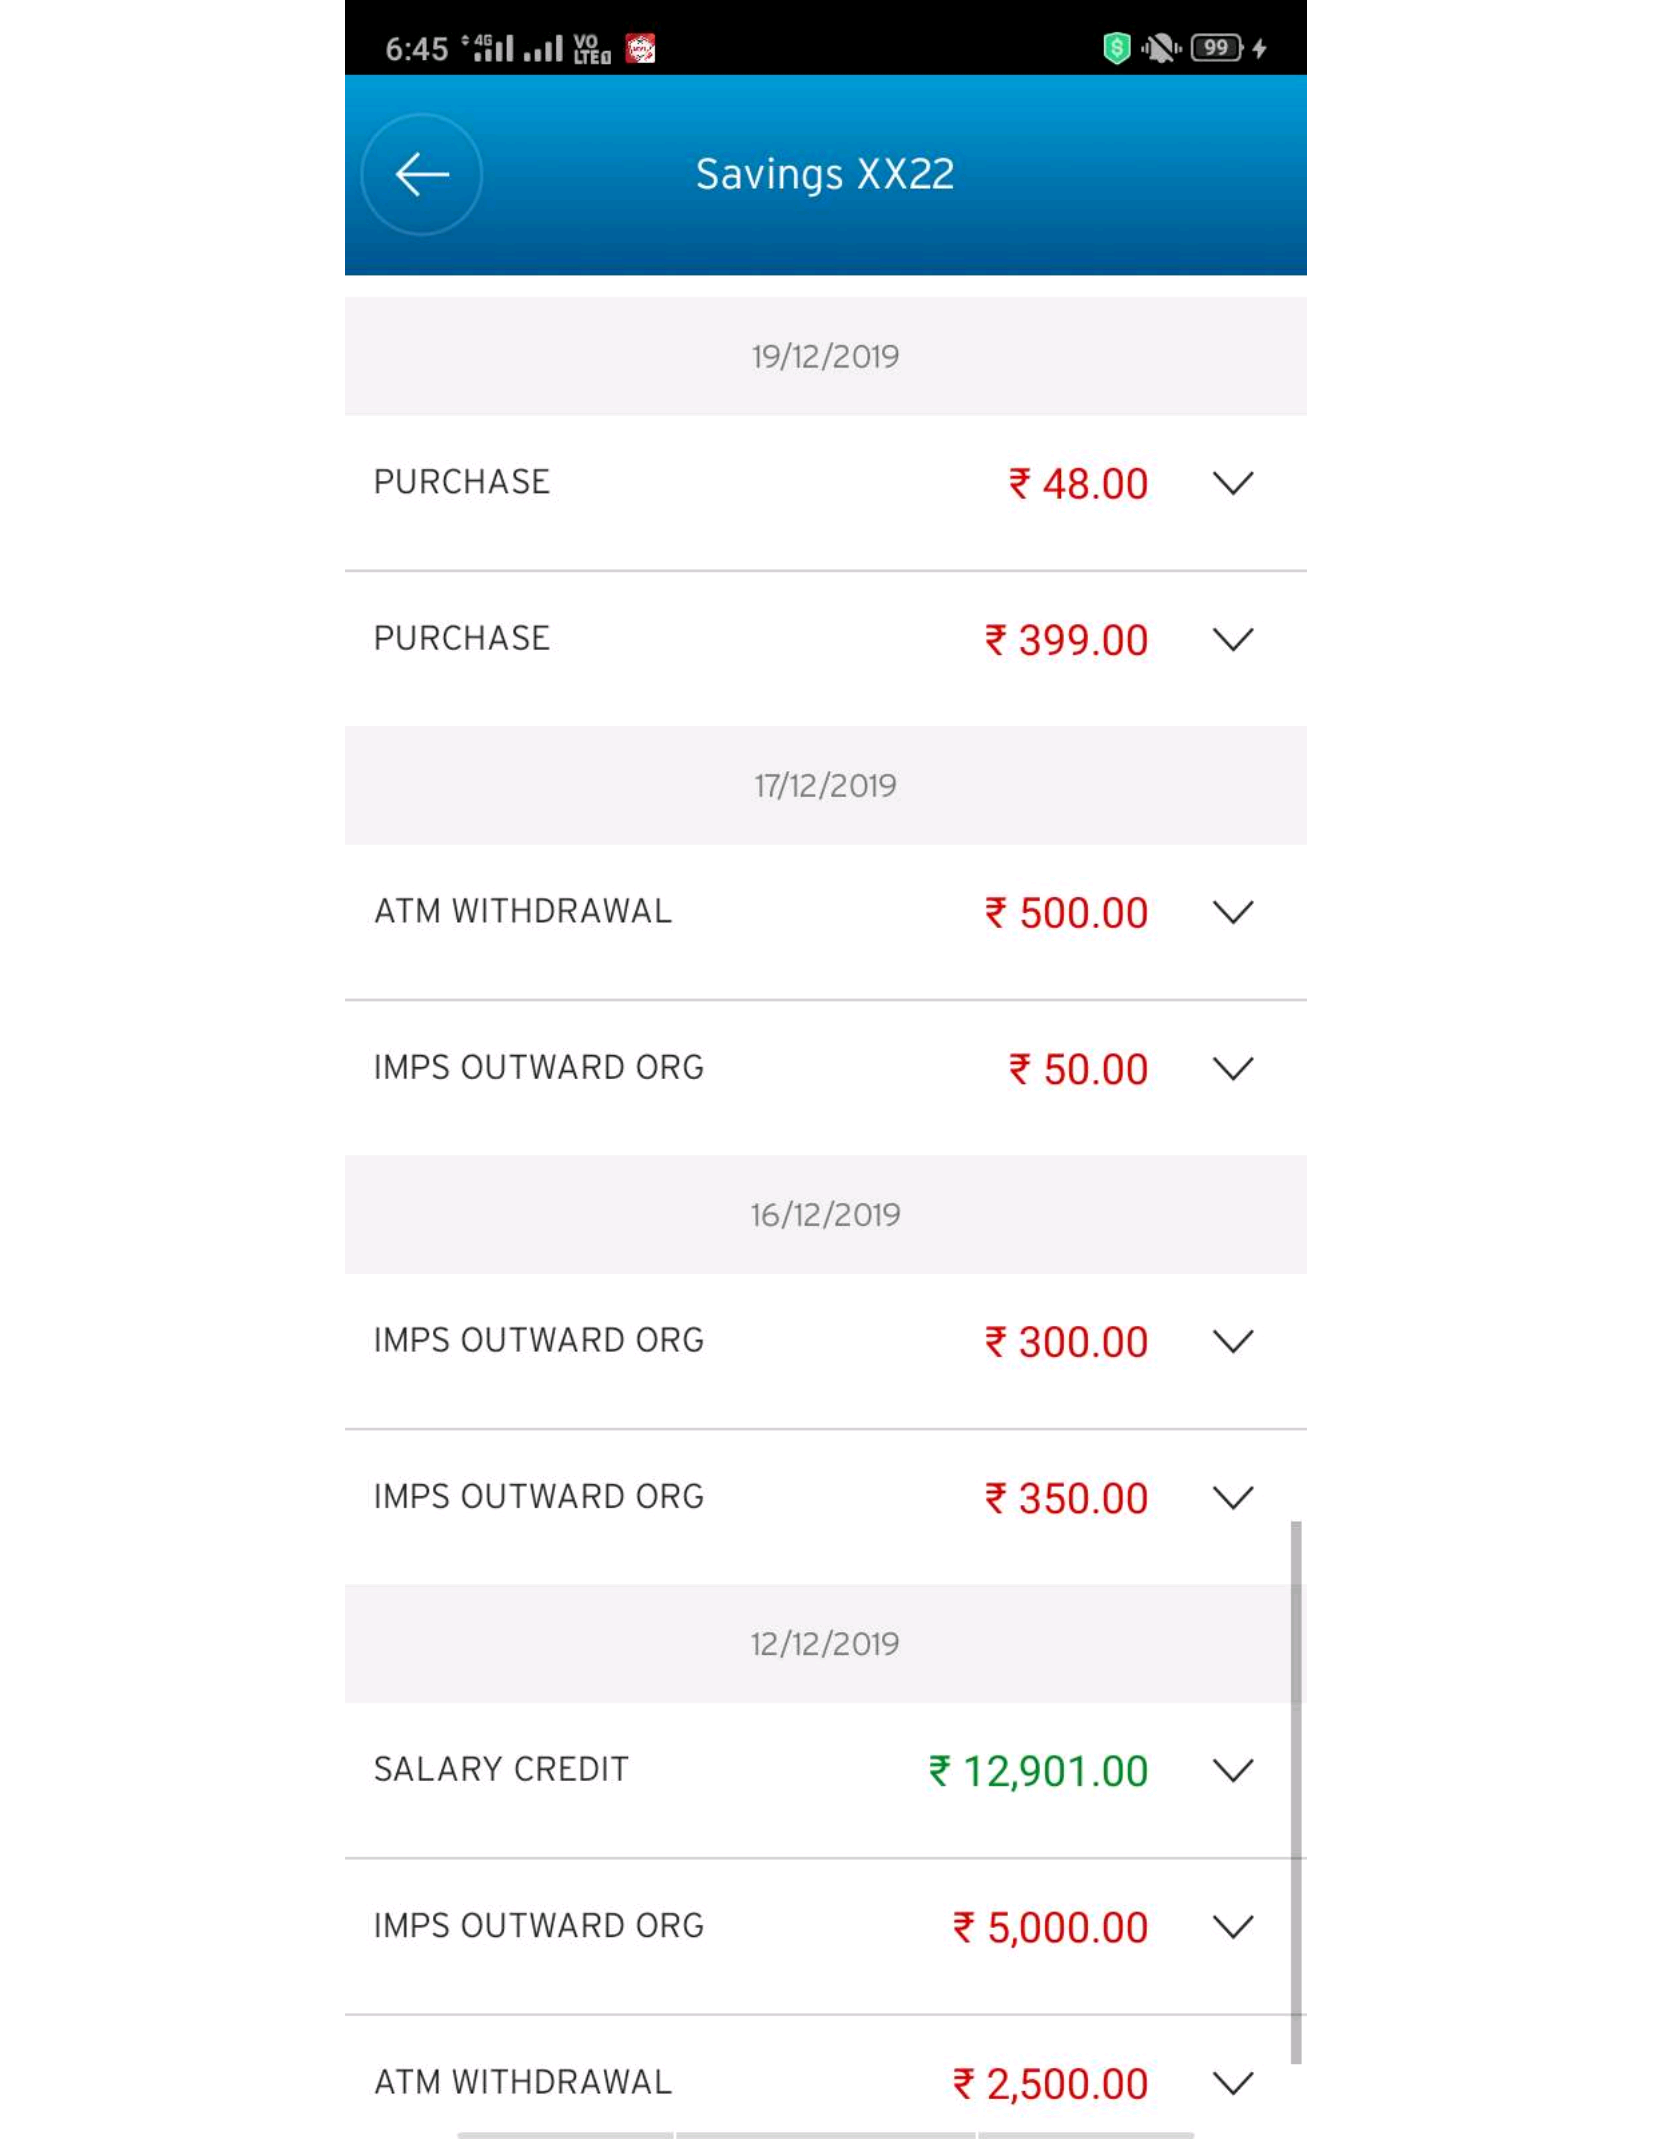Viewport: 1653px width, 2139px height.
Task: Click the vertical scrollbar thumb
Action: (x=1295, y=1792)
